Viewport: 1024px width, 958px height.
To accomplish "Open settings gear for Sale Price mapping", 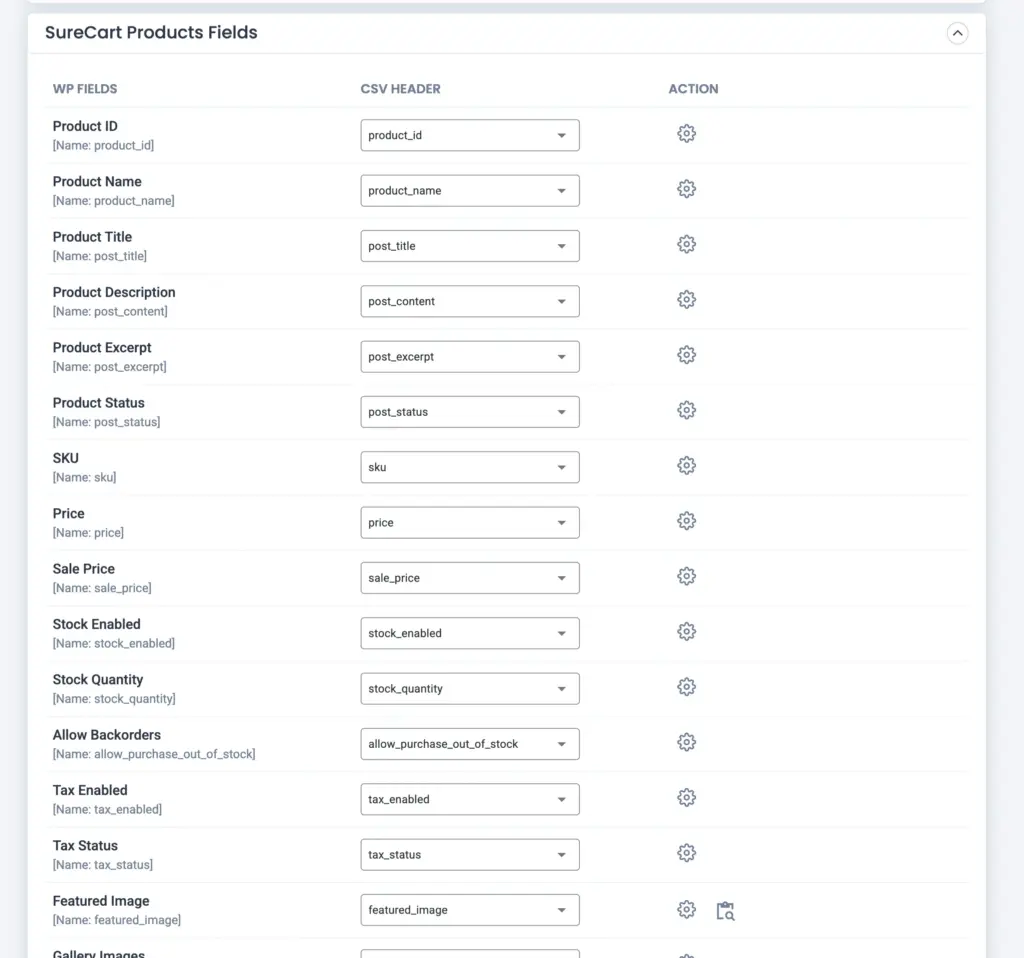I will (x=686, y=576).
